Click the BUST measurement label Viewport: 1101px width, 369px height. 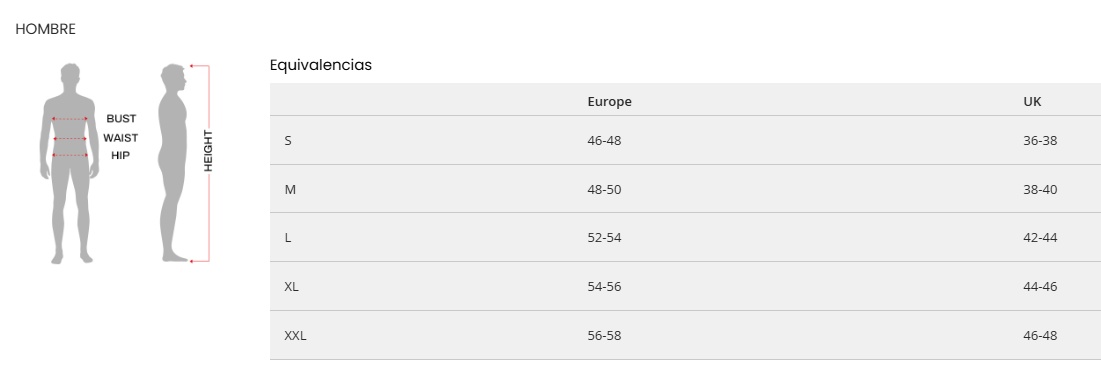[x=121, y=119]
